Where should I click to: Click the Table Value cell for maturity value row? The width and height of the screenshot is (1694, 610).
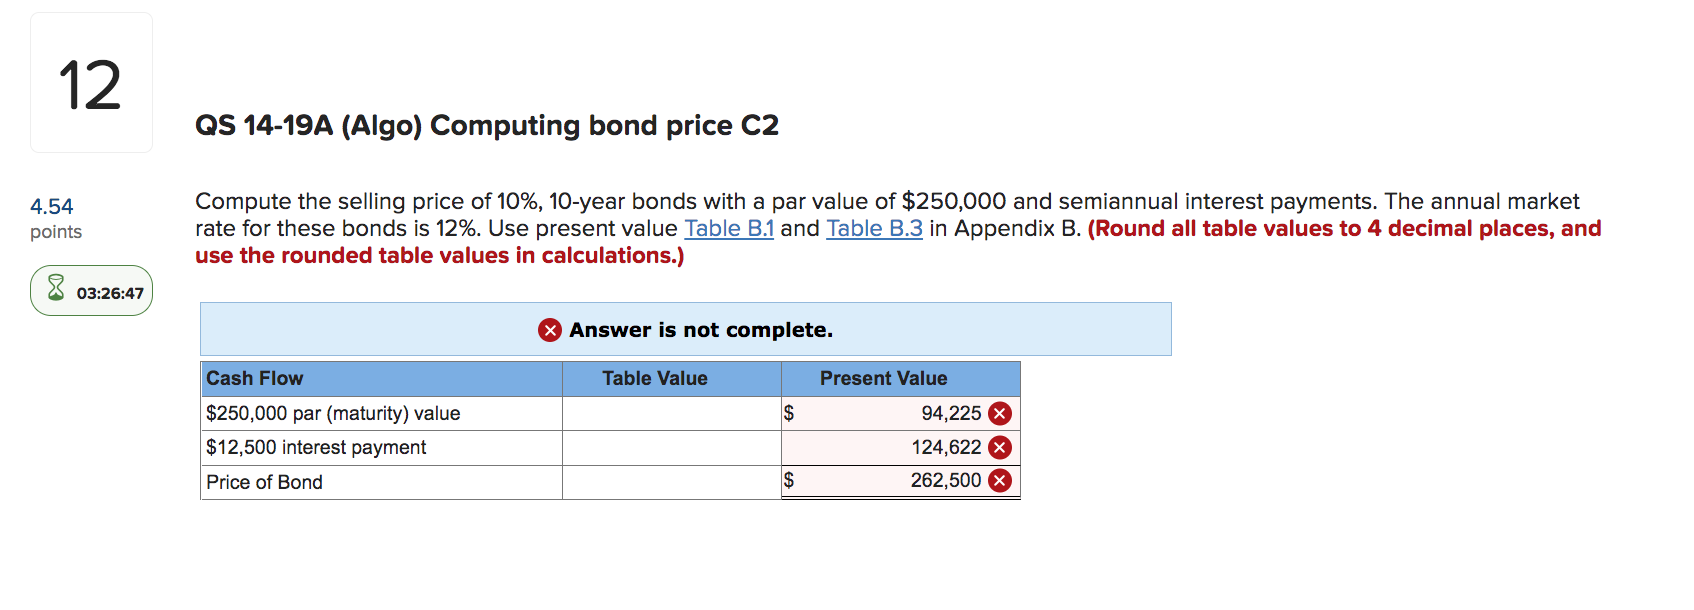pos(670,413)
